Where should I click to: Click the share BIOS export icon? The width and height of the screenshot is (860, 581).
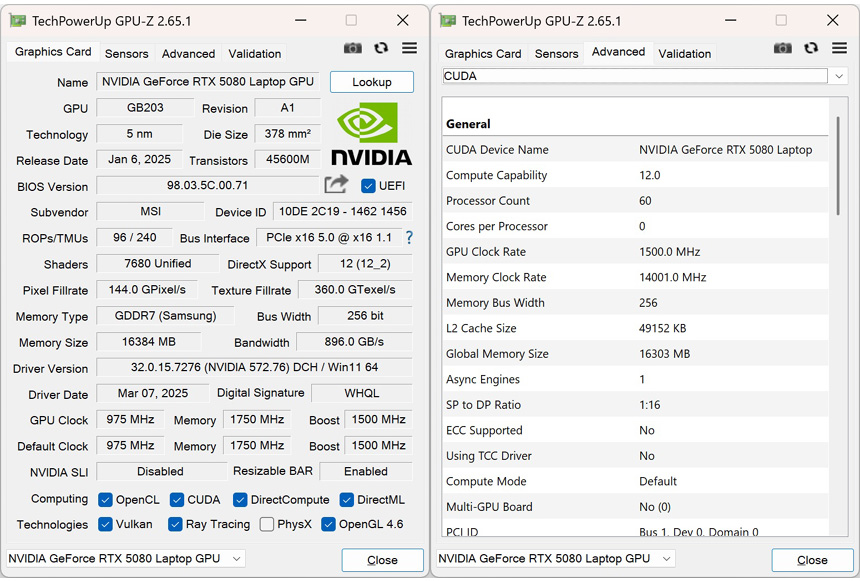pos(336,185)
